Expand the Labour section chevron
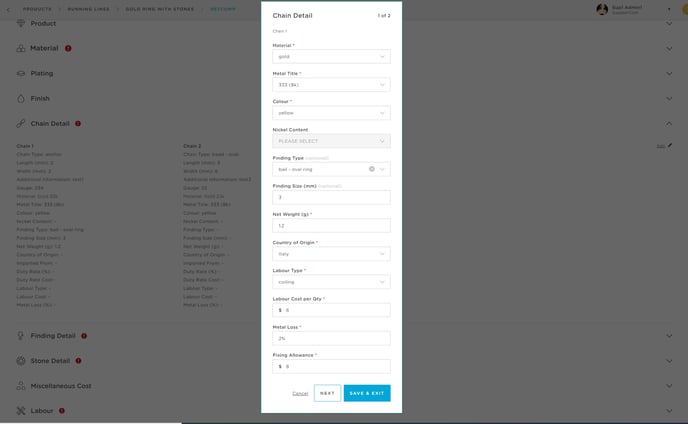Image resolution: width=688 pixels, height=424 pixels. coord(669,411)
